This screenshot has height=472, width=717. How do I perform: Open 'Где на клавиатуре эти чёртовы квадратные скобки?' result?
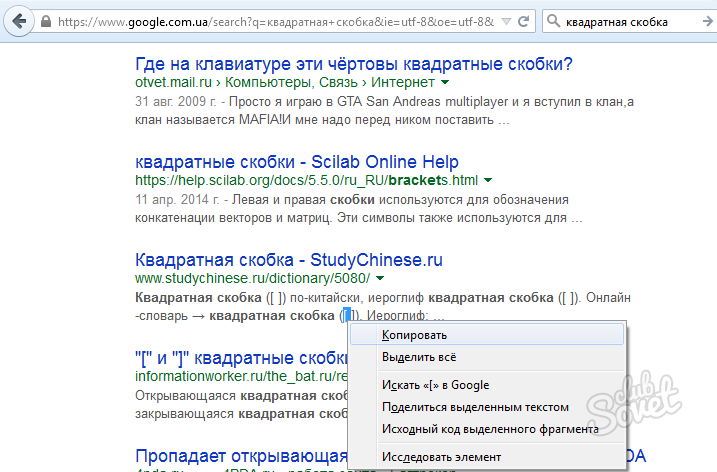[353, 64]
